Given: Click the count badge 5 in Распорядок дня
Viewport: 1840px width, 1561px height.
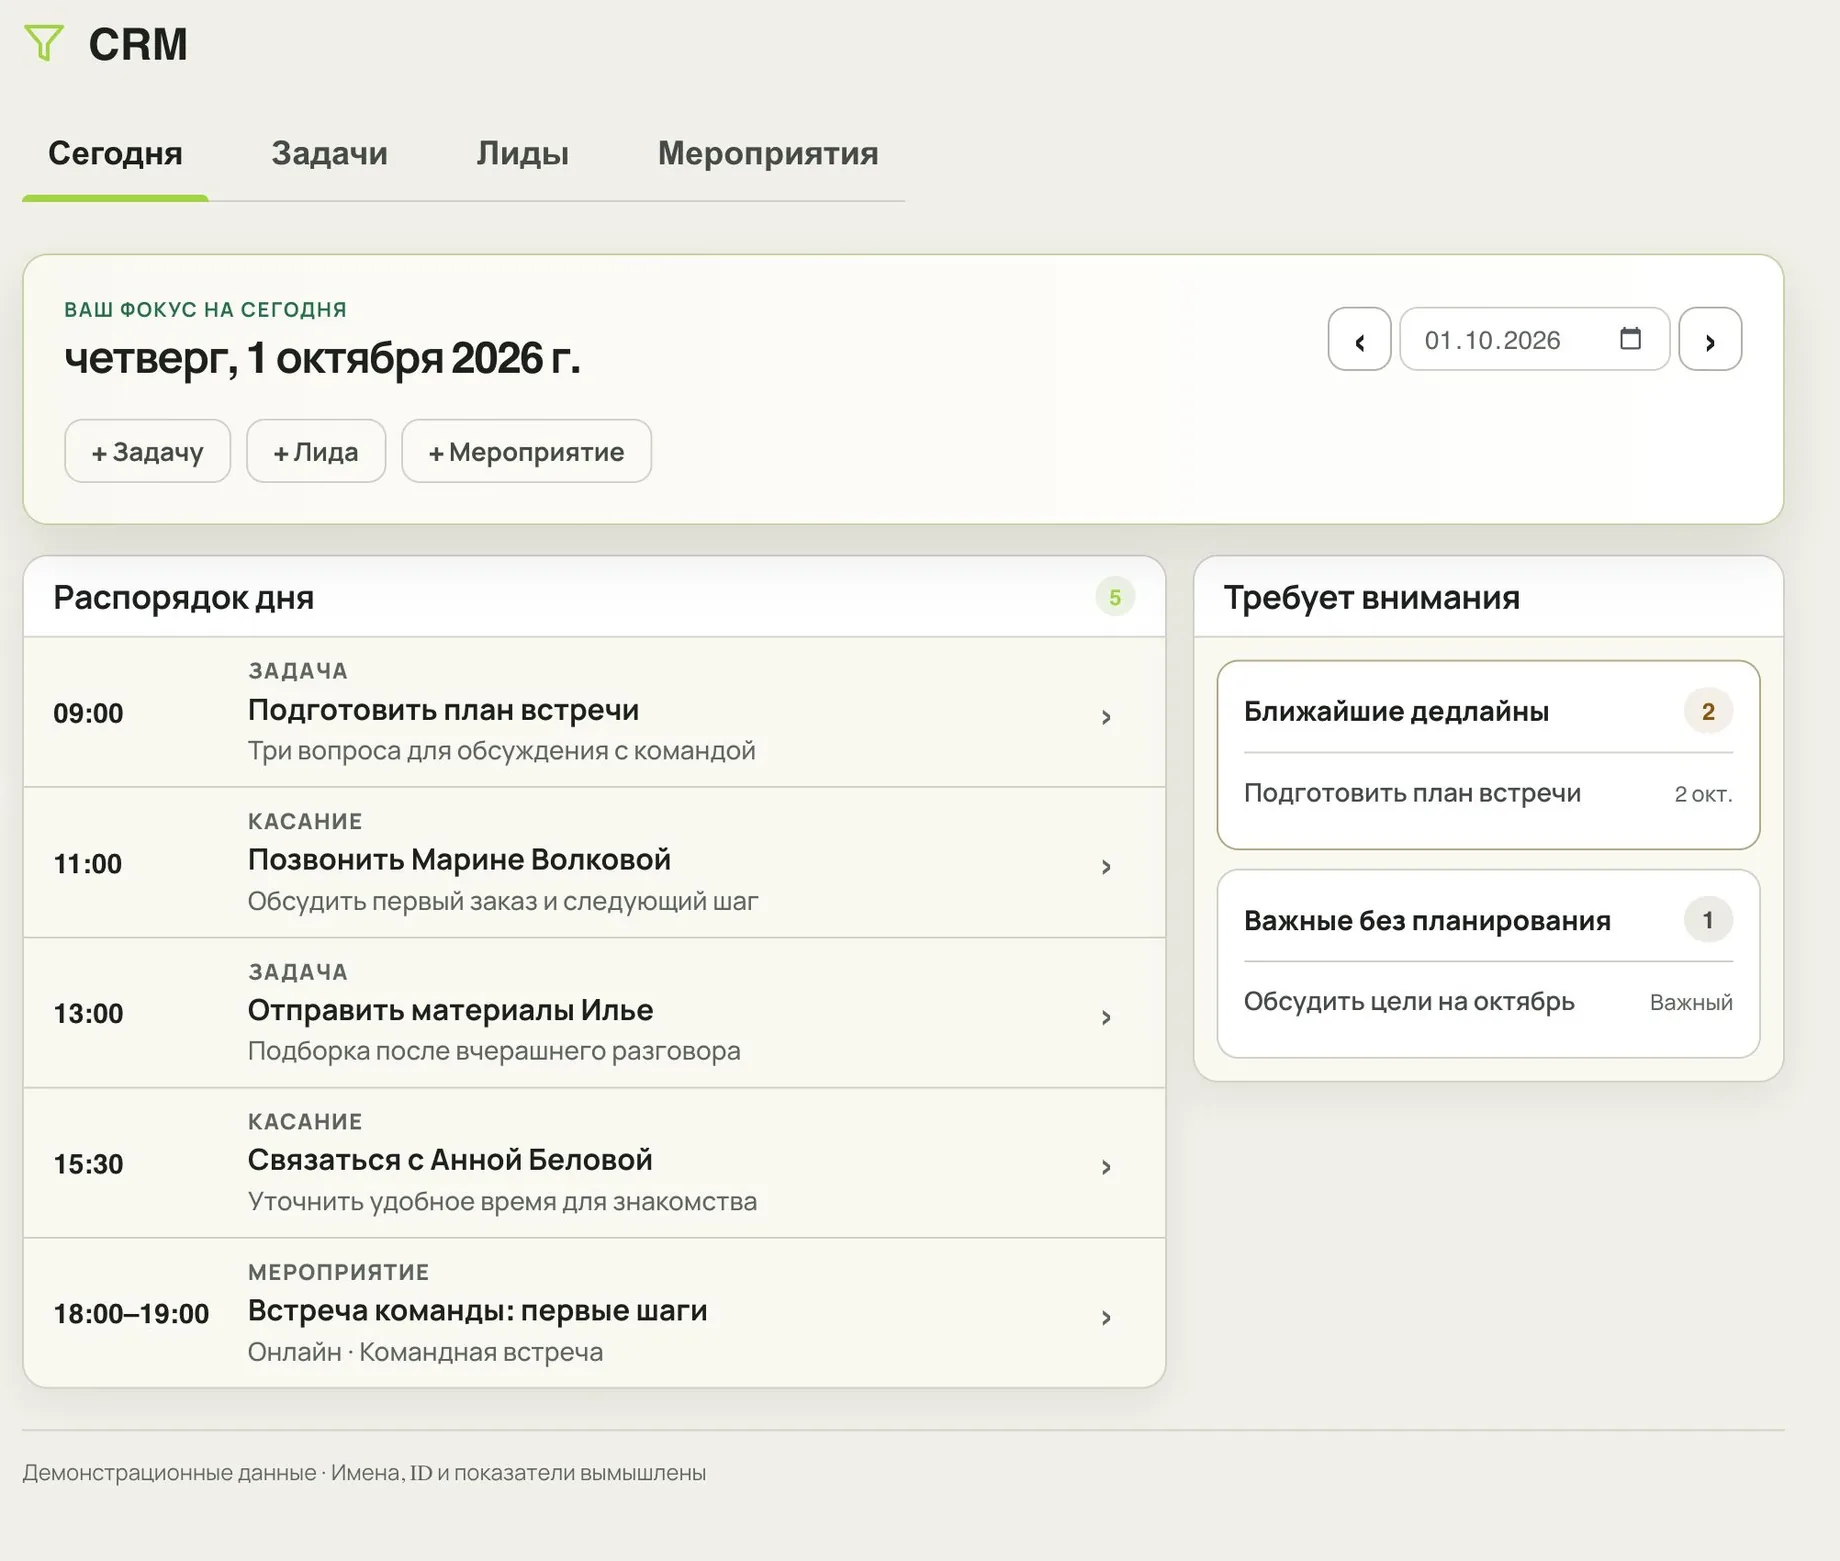Looking at the screenshot, I should click(x=1115, y=597).
